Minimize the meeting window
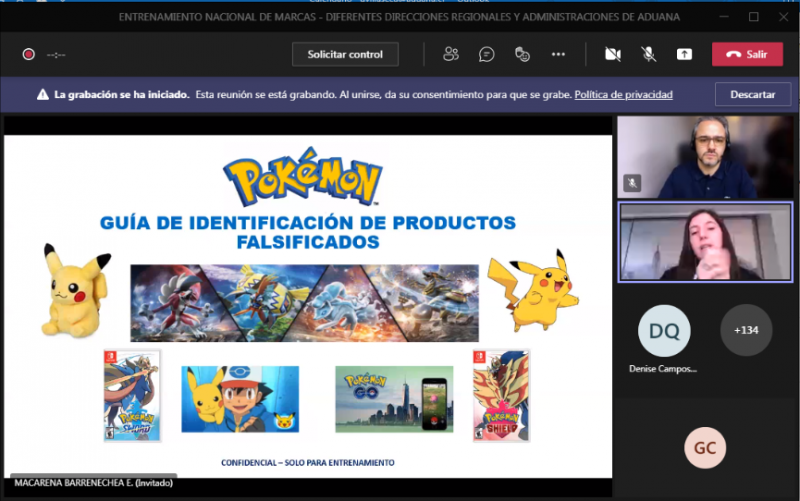Viewport: 800px width, 501px height. click(x=724, y=17)
